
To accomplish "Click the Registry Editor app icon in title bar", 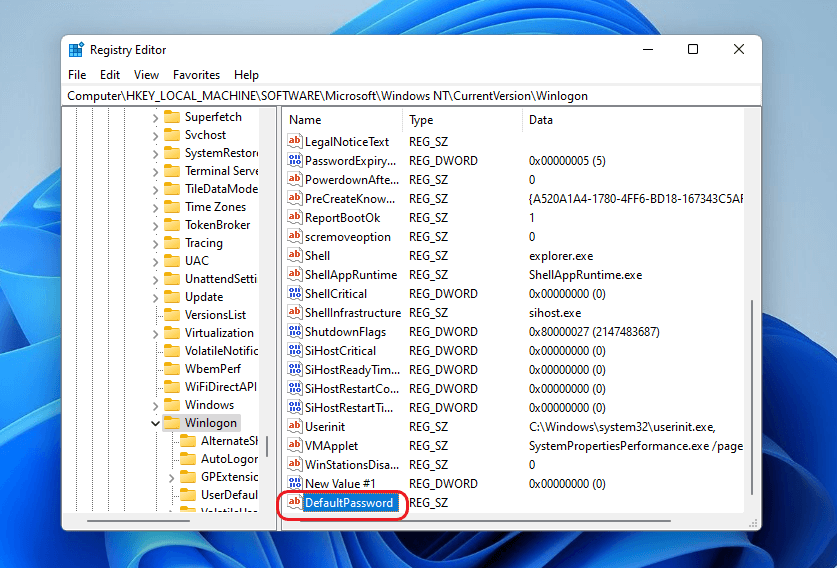I will pos(76,50).
